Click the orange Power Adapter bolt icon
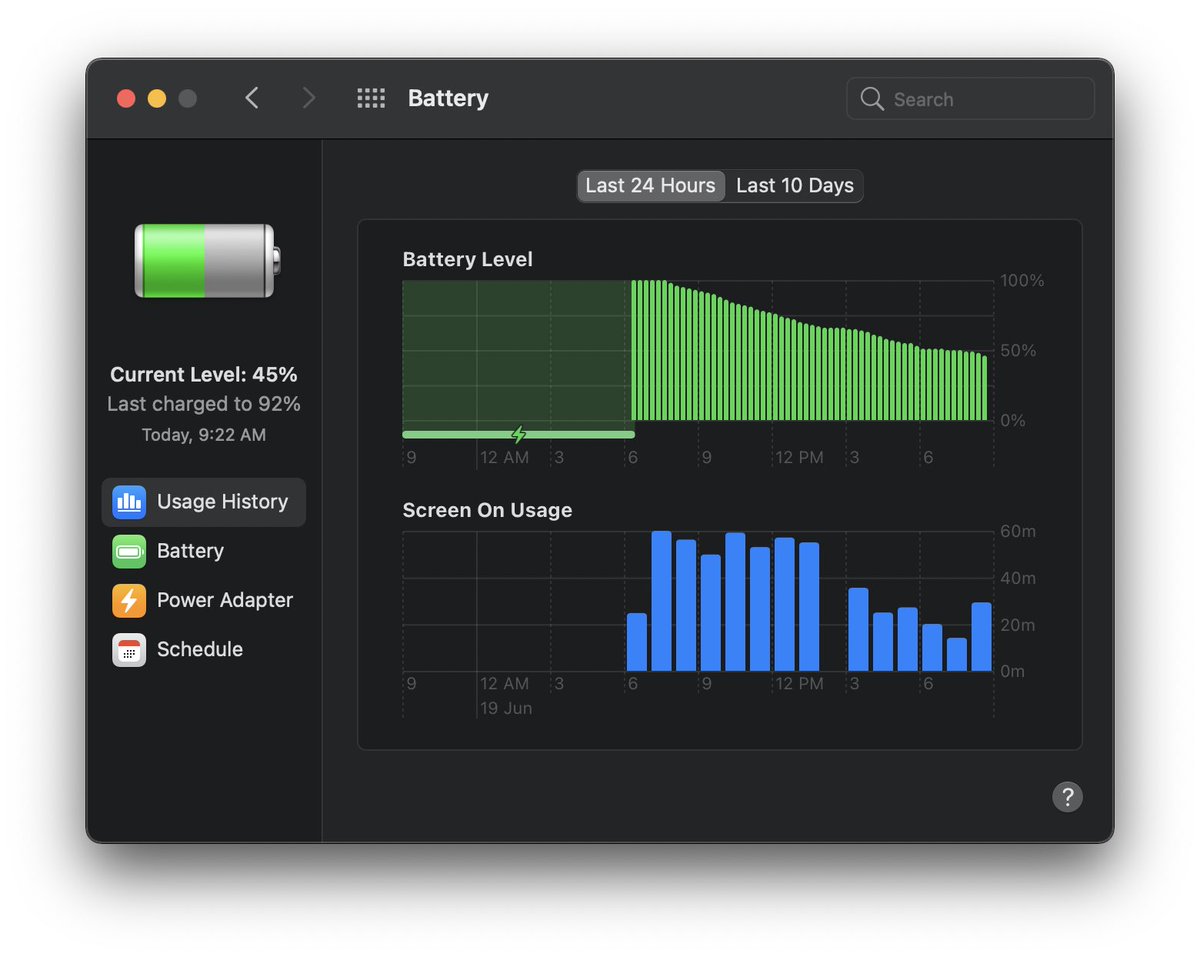 pyautogui.click(x=129, y=600)
